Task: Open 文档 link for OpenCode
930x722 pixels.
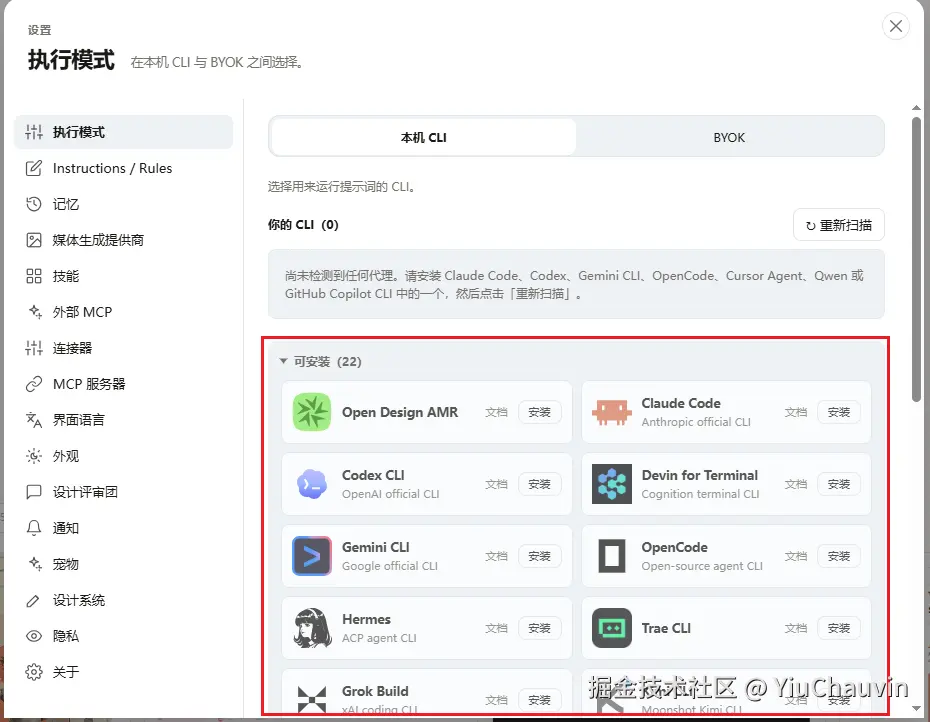Action: (x=796, y=556)
